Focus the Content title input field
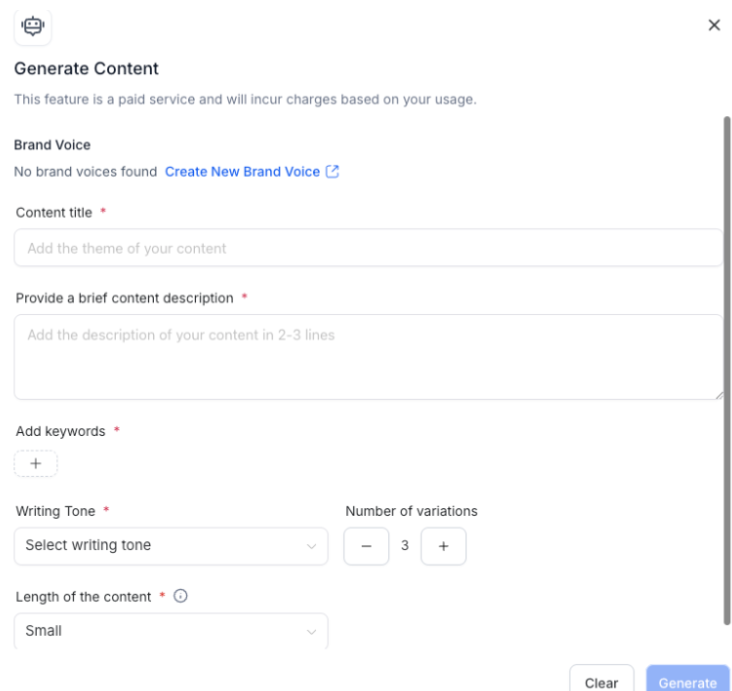 point(367,248)
